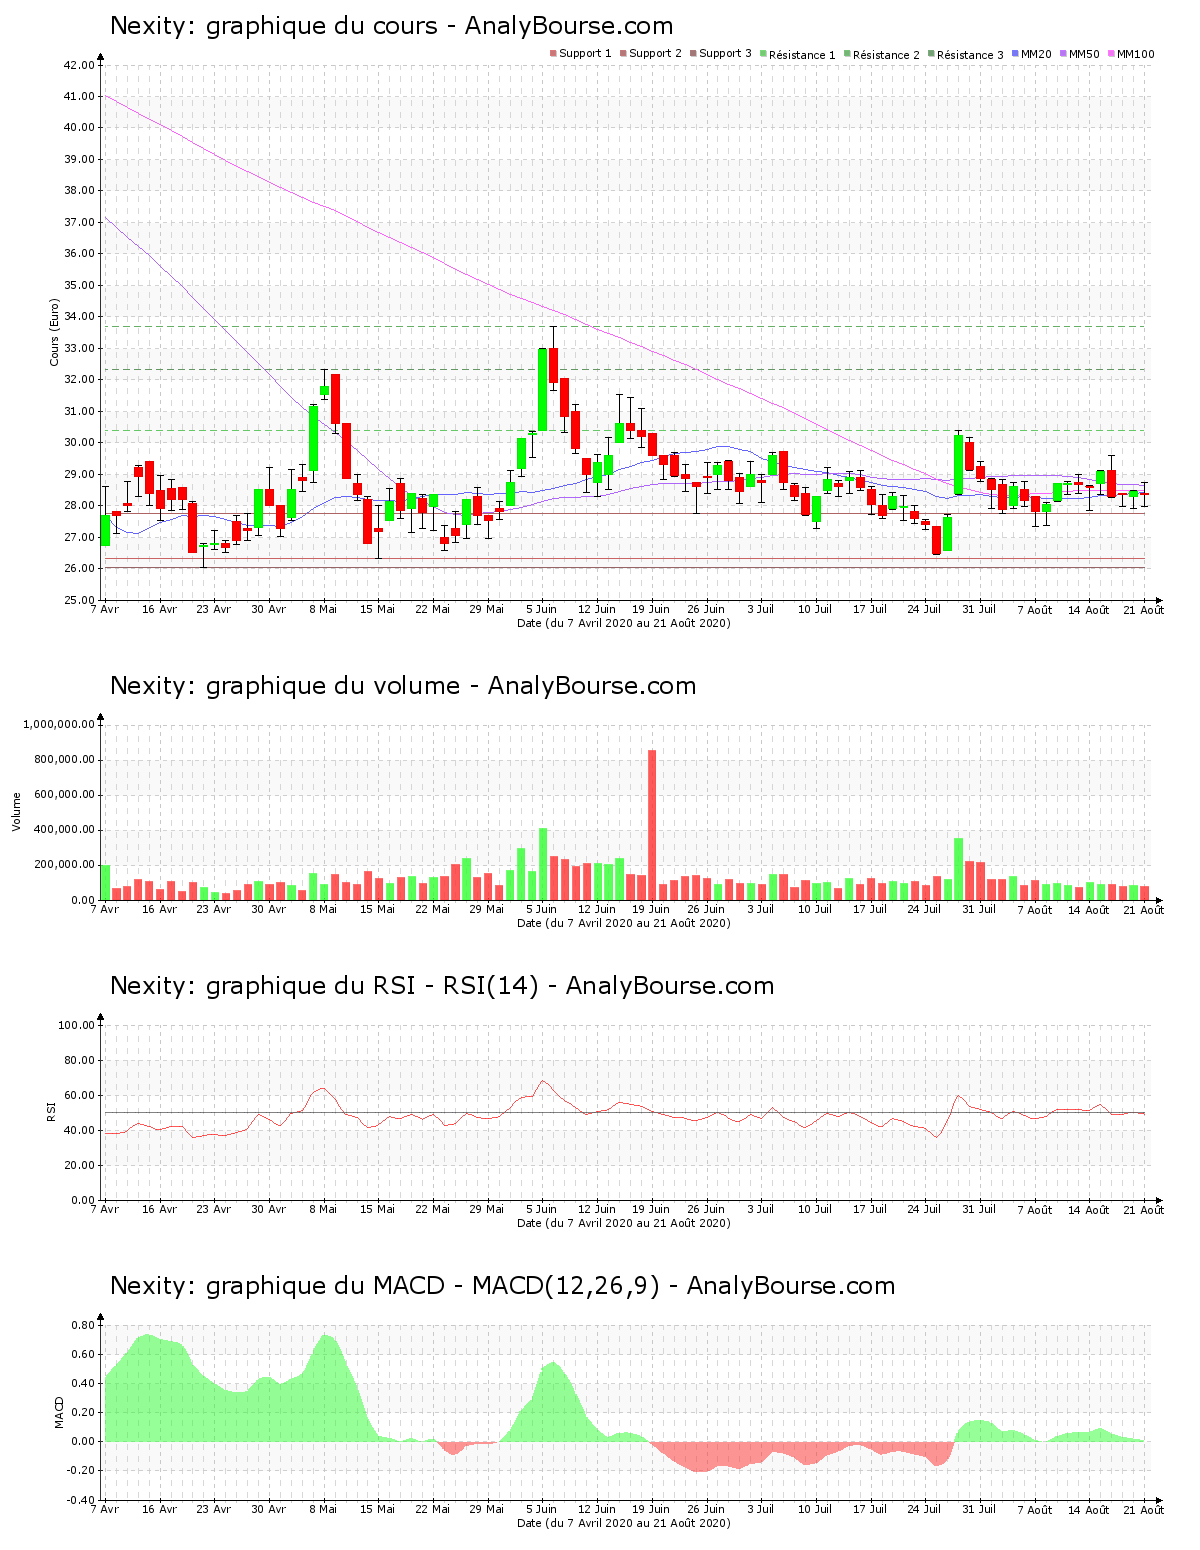
Task: Click the "Nexity: graphique du volume" title
Action: point(285,686)
